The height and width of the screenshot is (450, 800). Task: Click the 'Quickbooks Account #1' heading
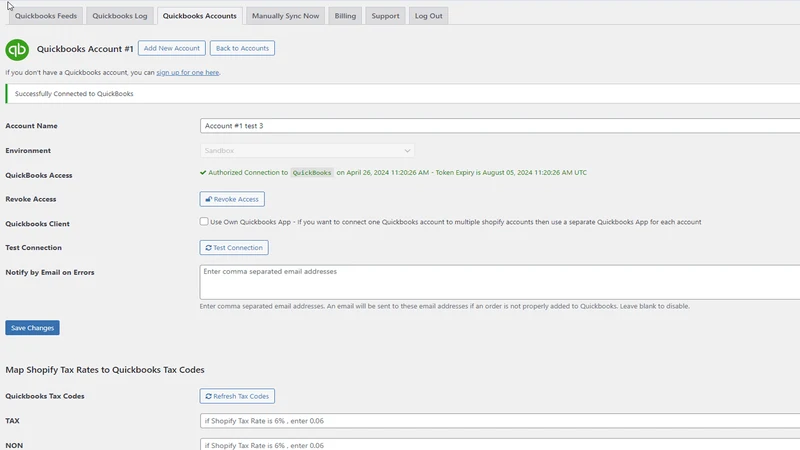(x=85, y=48)
